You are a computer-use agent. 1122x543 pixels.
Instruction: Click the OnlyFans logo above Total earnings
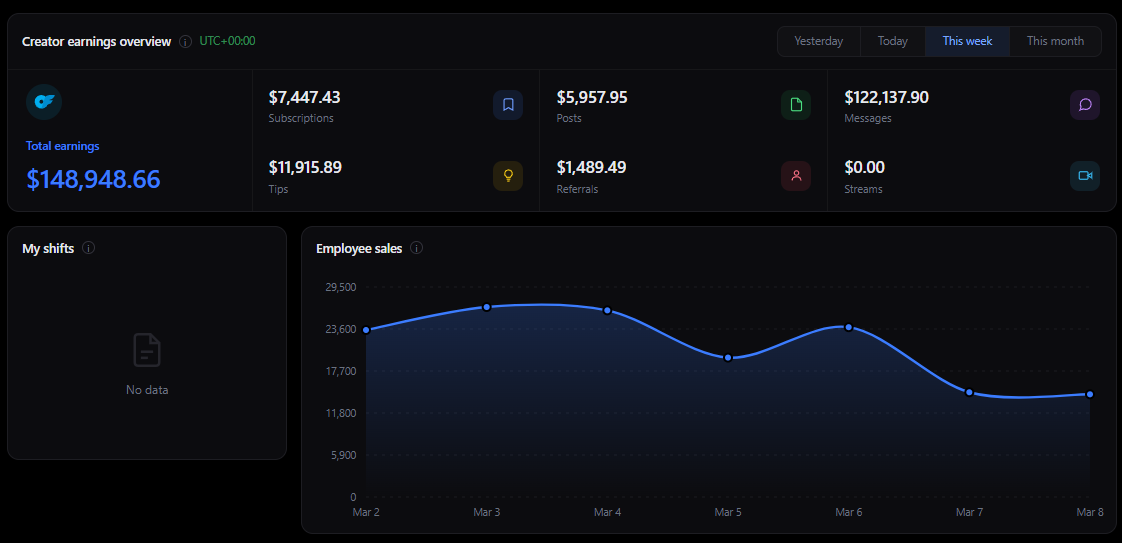(44, 102)
